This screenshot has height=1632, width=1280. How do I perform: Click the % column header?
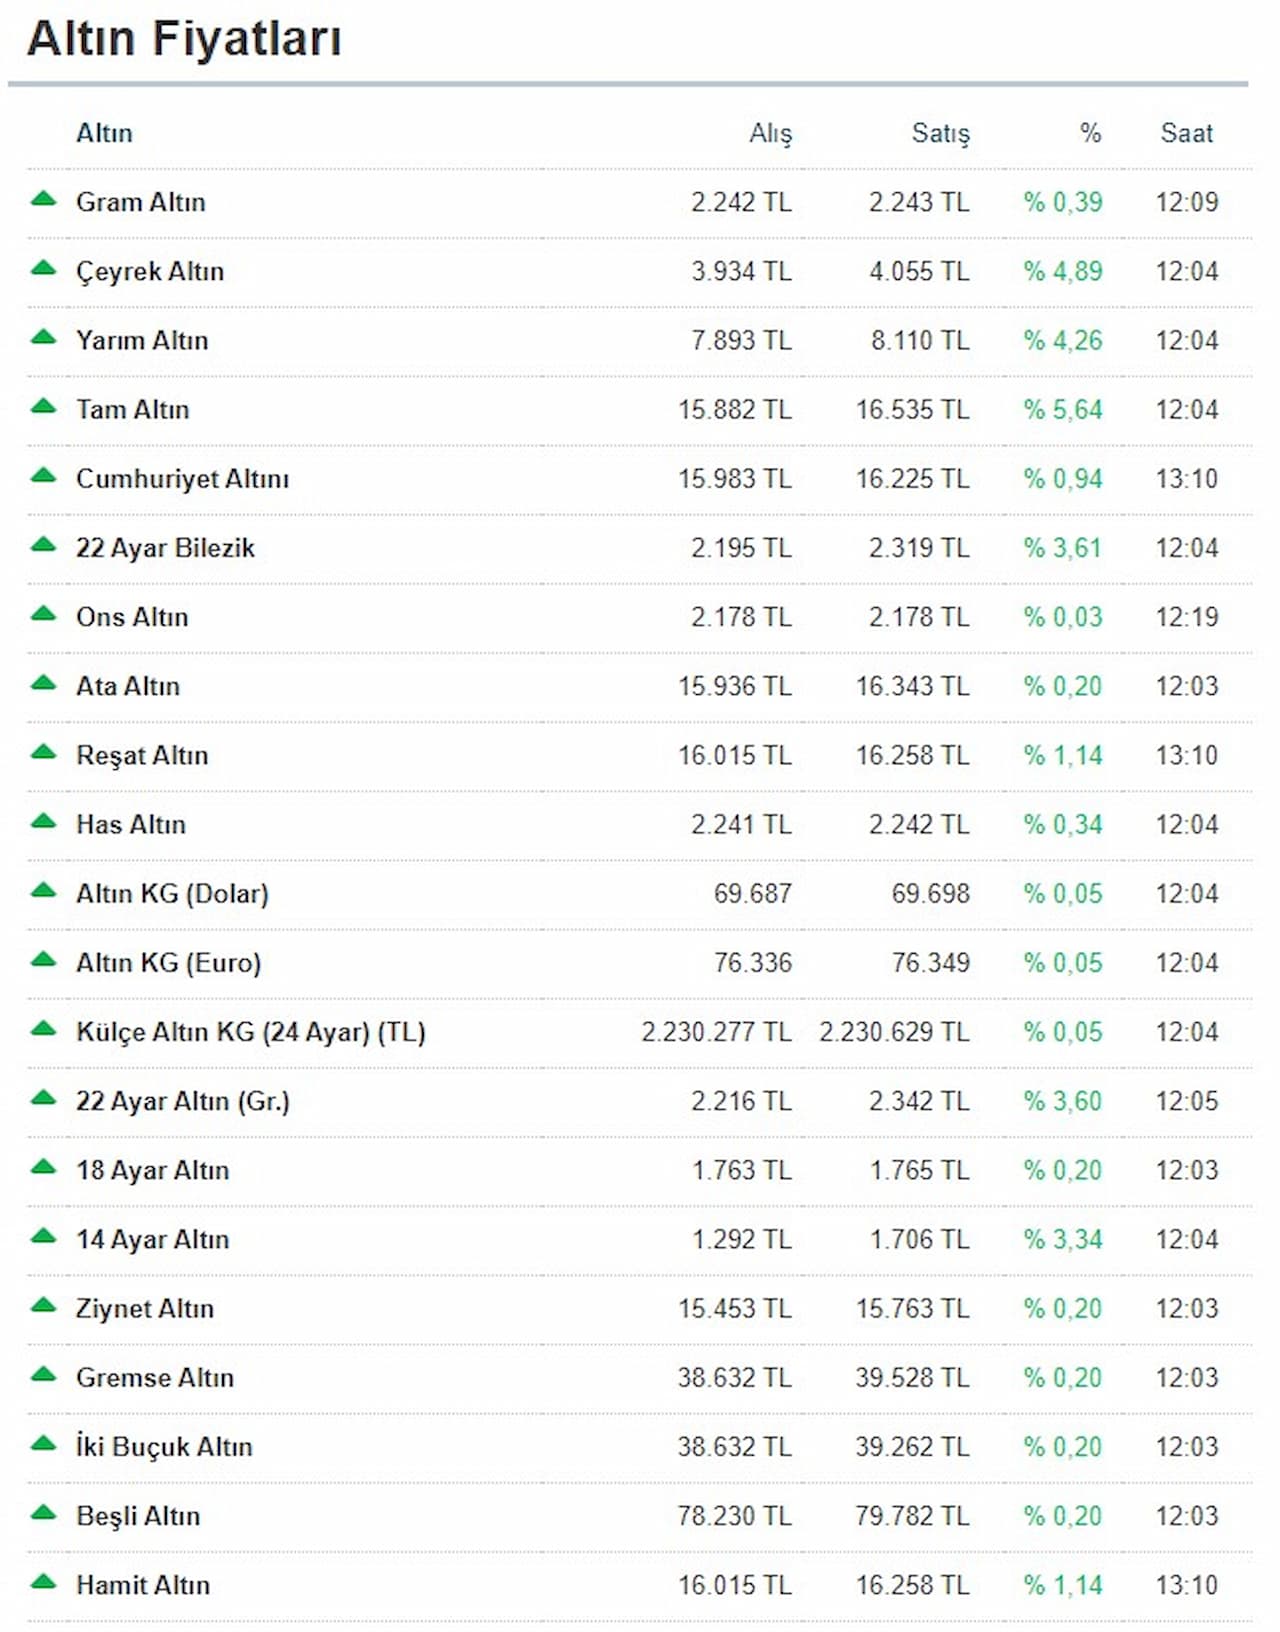click(1090, 133)
